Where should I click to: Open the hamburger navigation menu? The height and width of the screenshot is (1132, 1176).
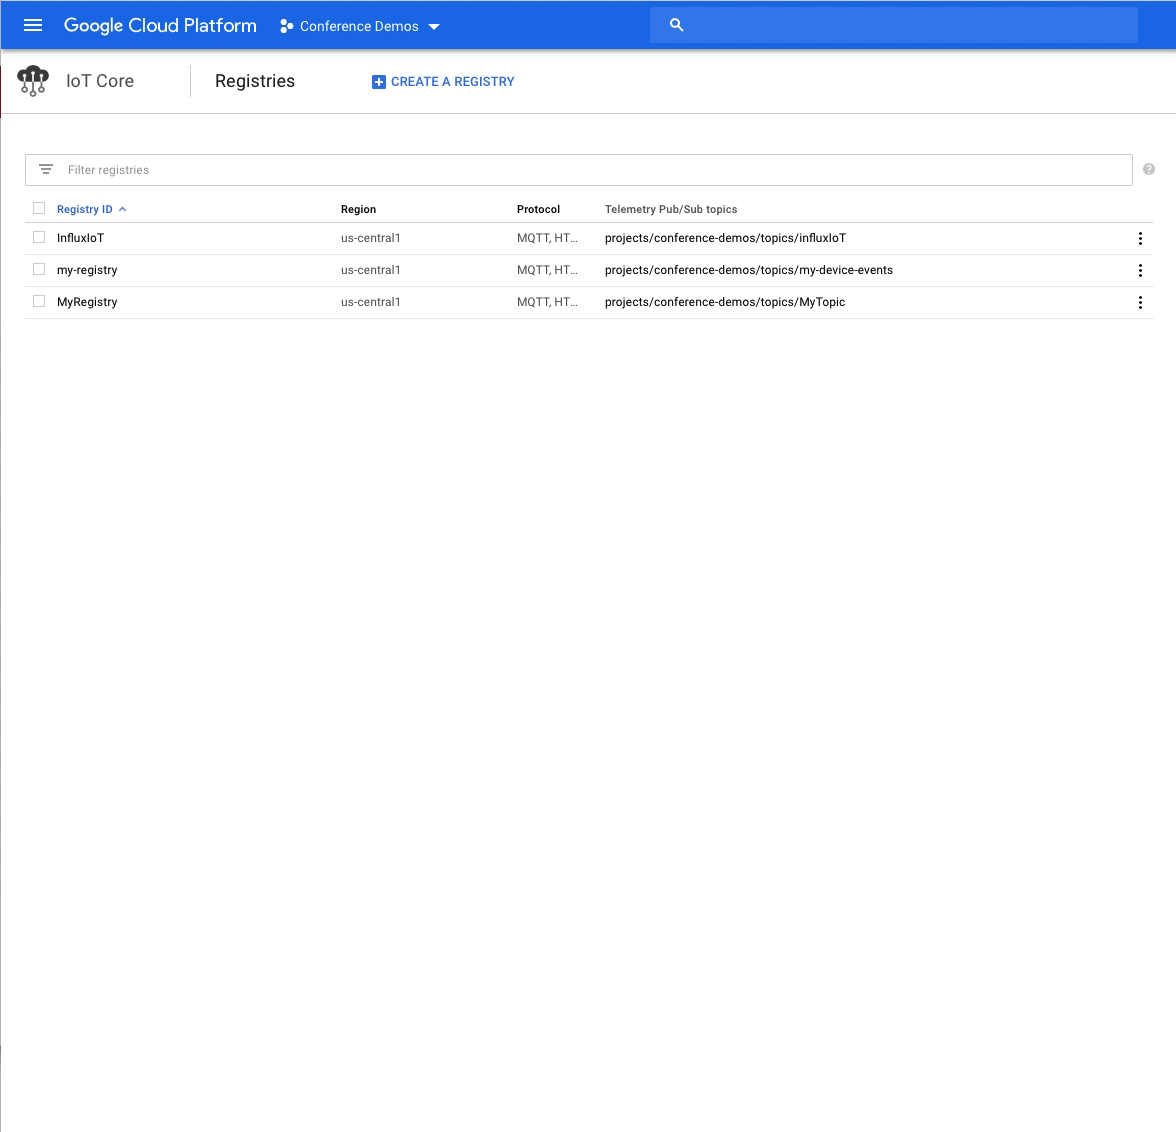[33, 25]
